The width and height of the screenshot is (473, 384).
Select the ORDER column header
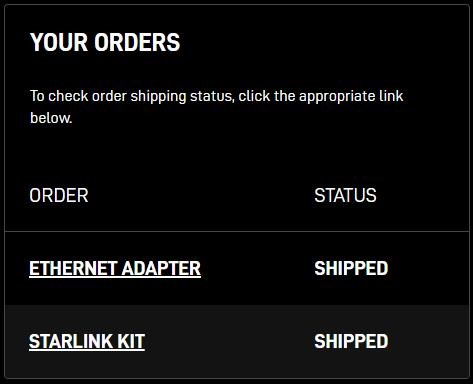click(x=59, y=195)
